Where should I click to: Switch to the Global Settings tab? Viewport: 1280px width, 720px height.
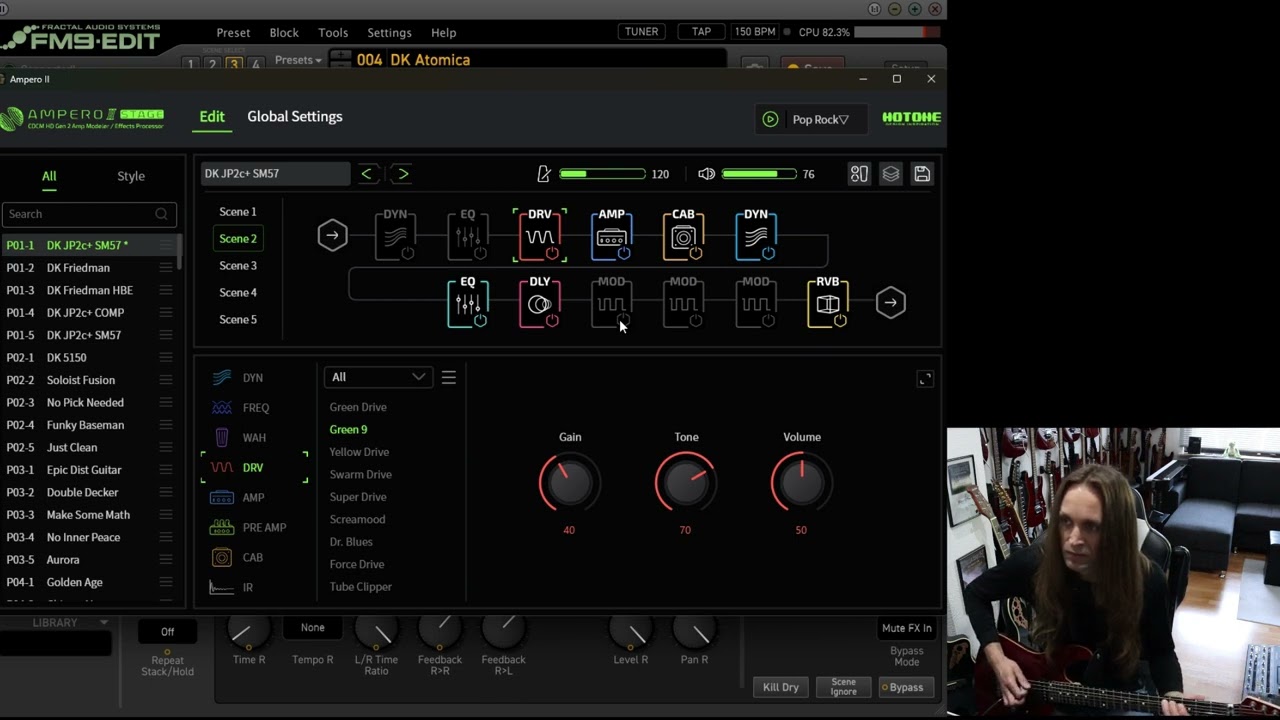click(295, 117)
